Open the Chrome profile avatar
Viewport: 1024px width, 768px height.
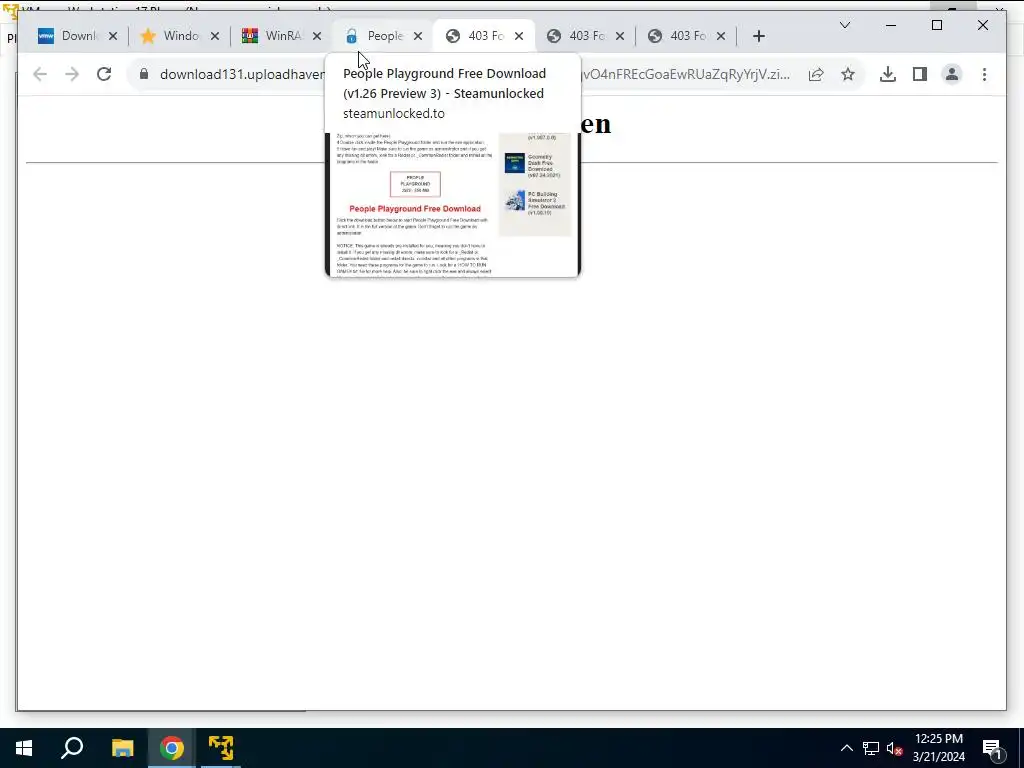coord(952,74)
